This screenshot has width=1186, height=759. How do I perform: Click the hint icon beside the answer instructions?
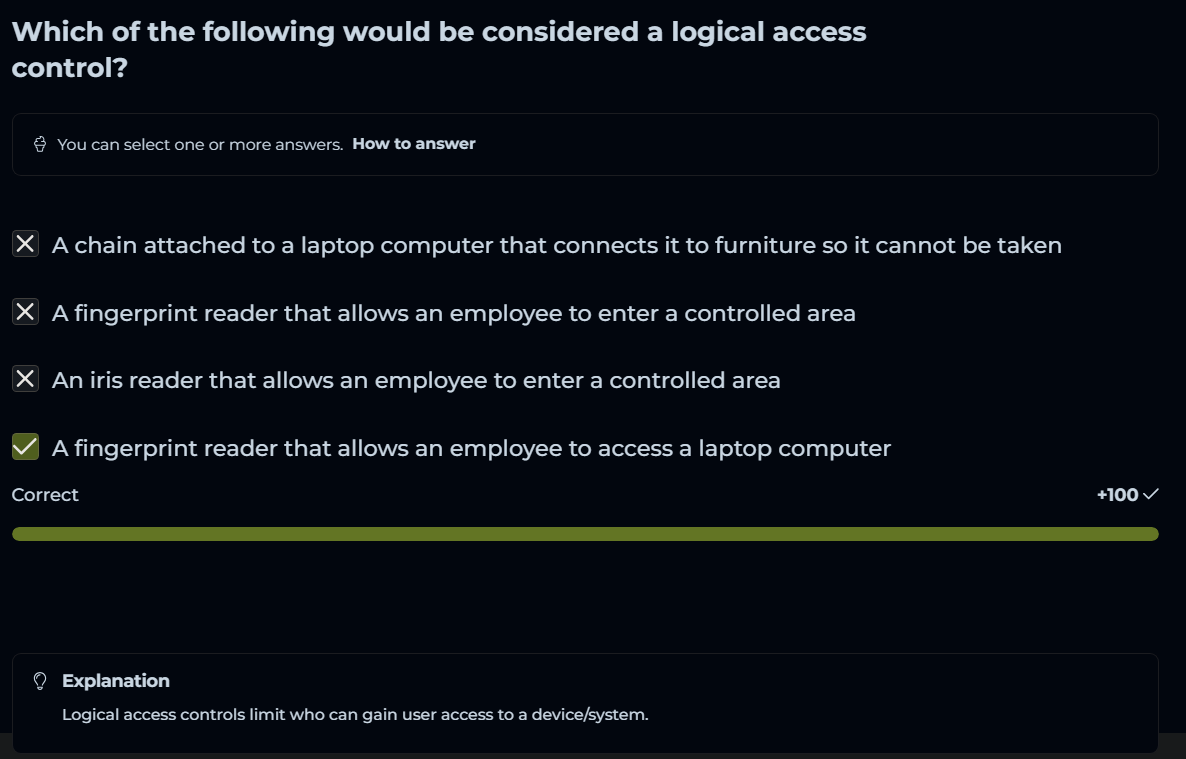click(x=40, y=145)
